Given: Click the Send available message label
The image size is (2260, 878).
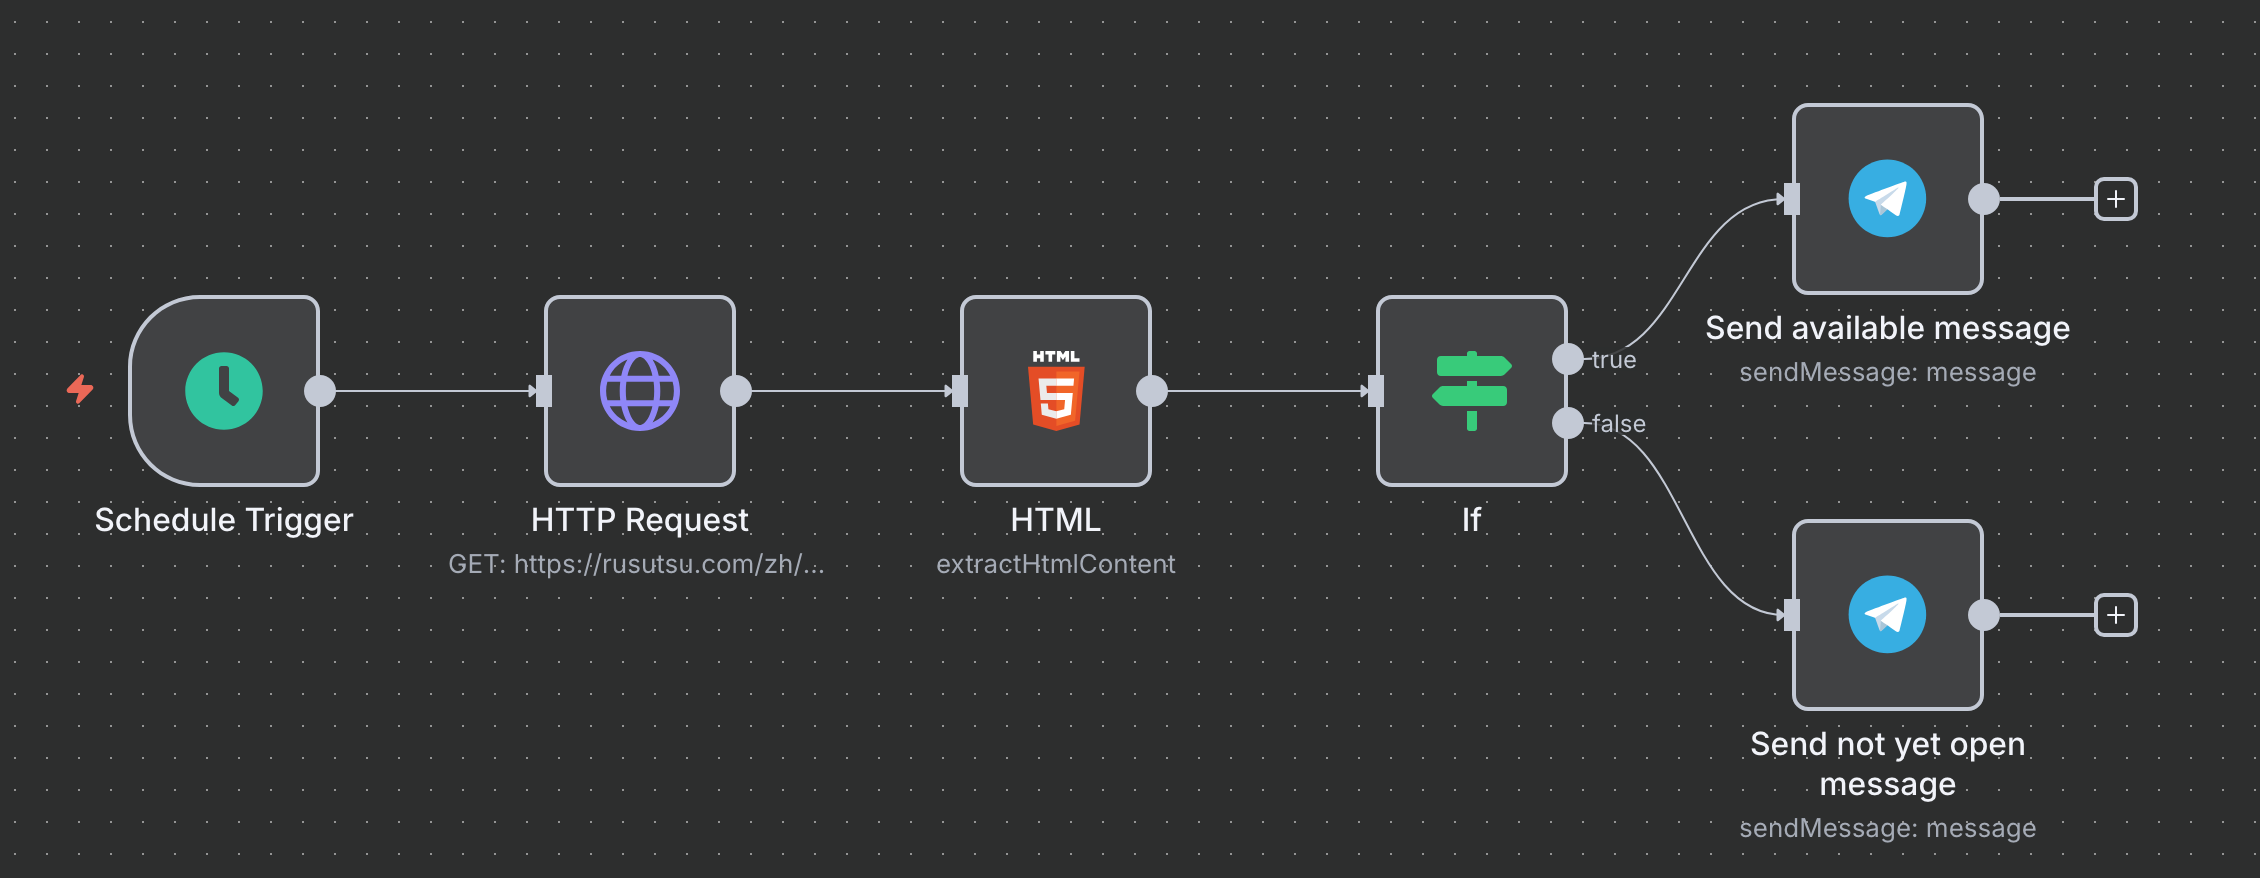Looking at the screenshot, I should point(1887,328).
